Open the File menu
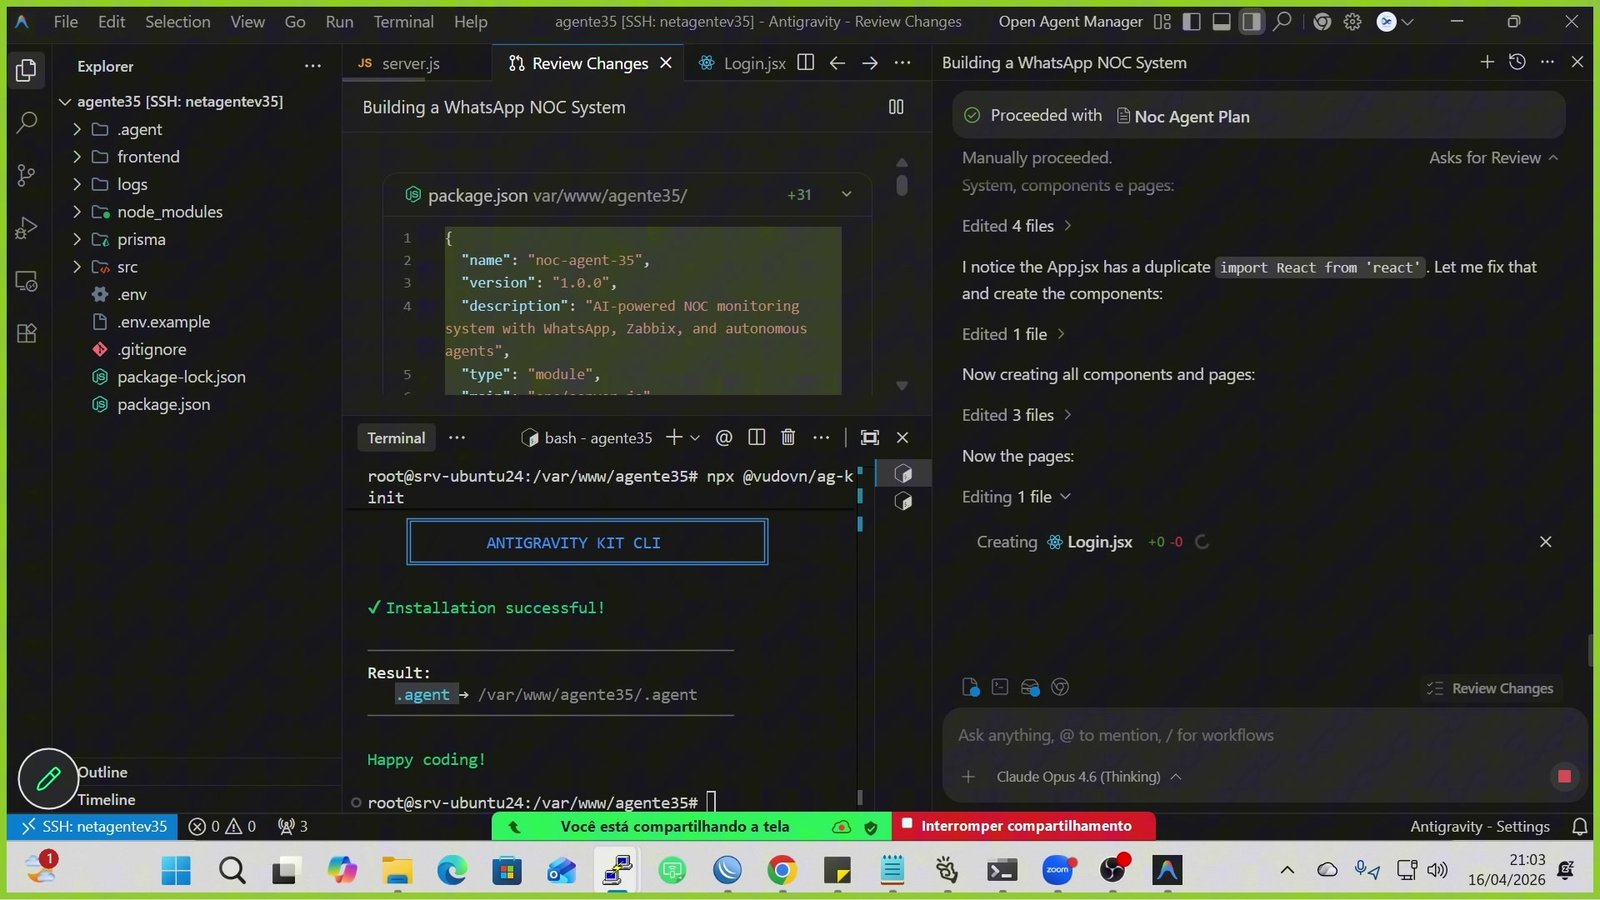 point(66,21)
